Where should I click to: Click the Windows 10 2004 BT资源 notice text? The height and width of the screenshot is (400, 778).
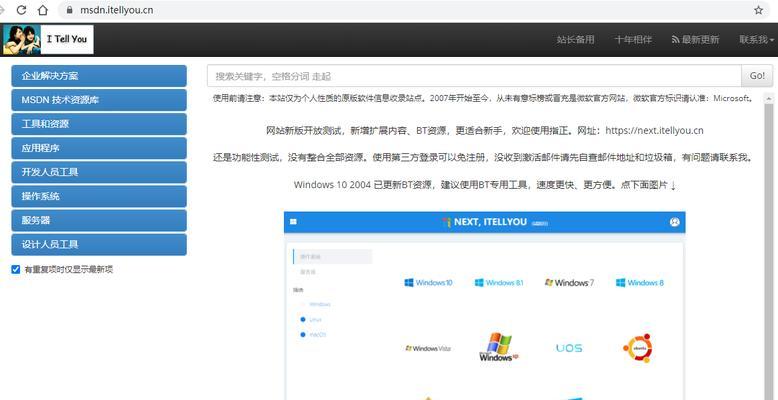(x=485, y=185)
